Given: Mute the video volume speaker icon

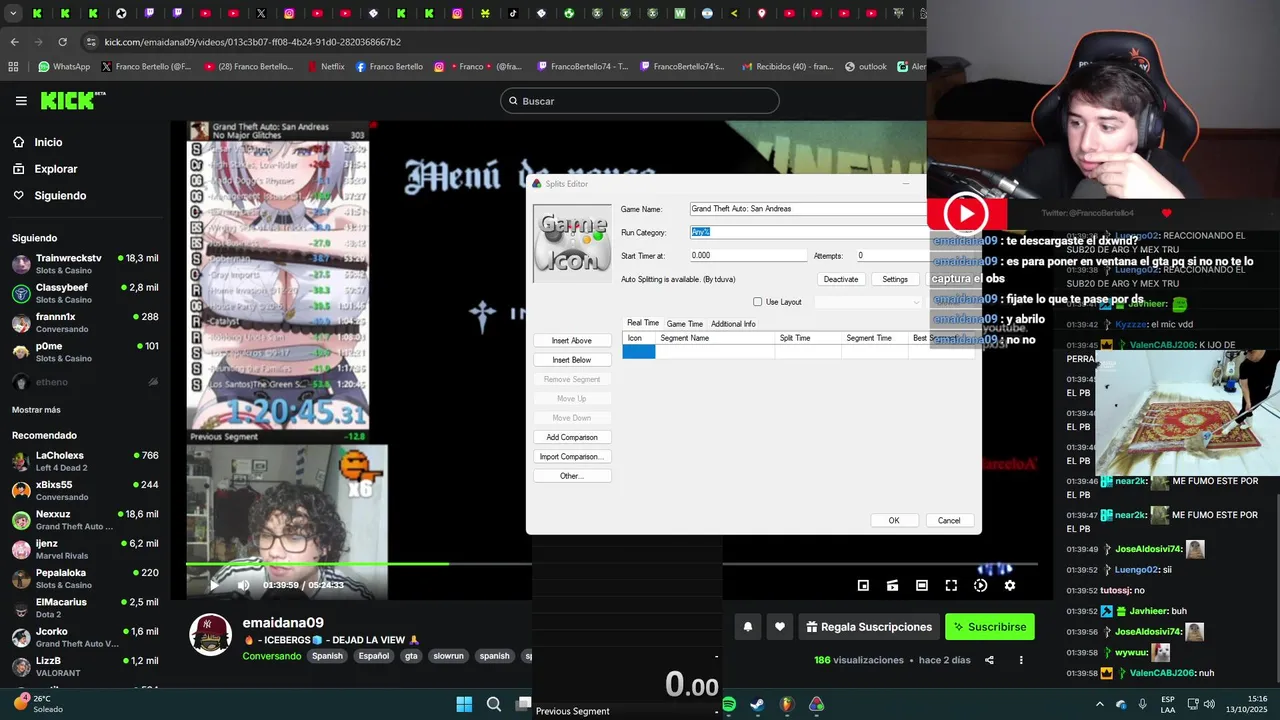Looking at the screenshot, I should [x=243, y=585].
